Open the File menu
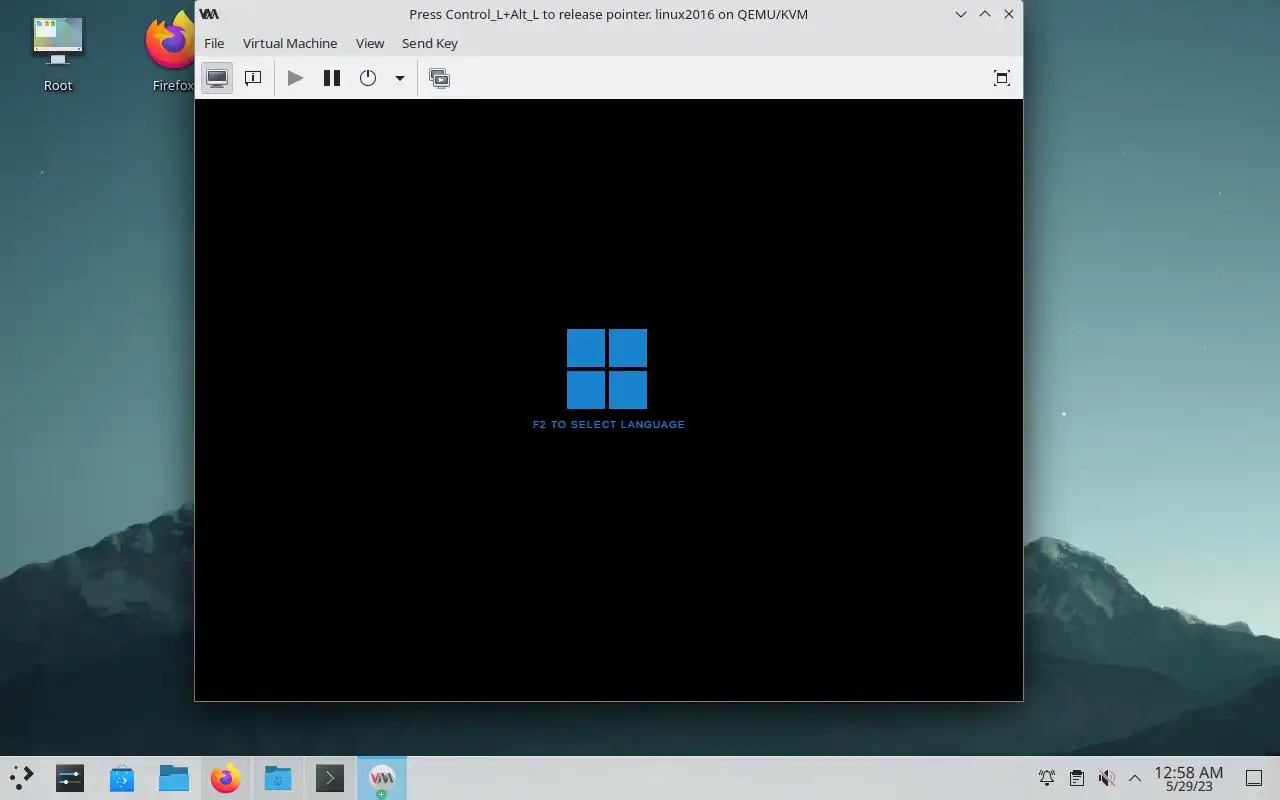 [214, 43]
